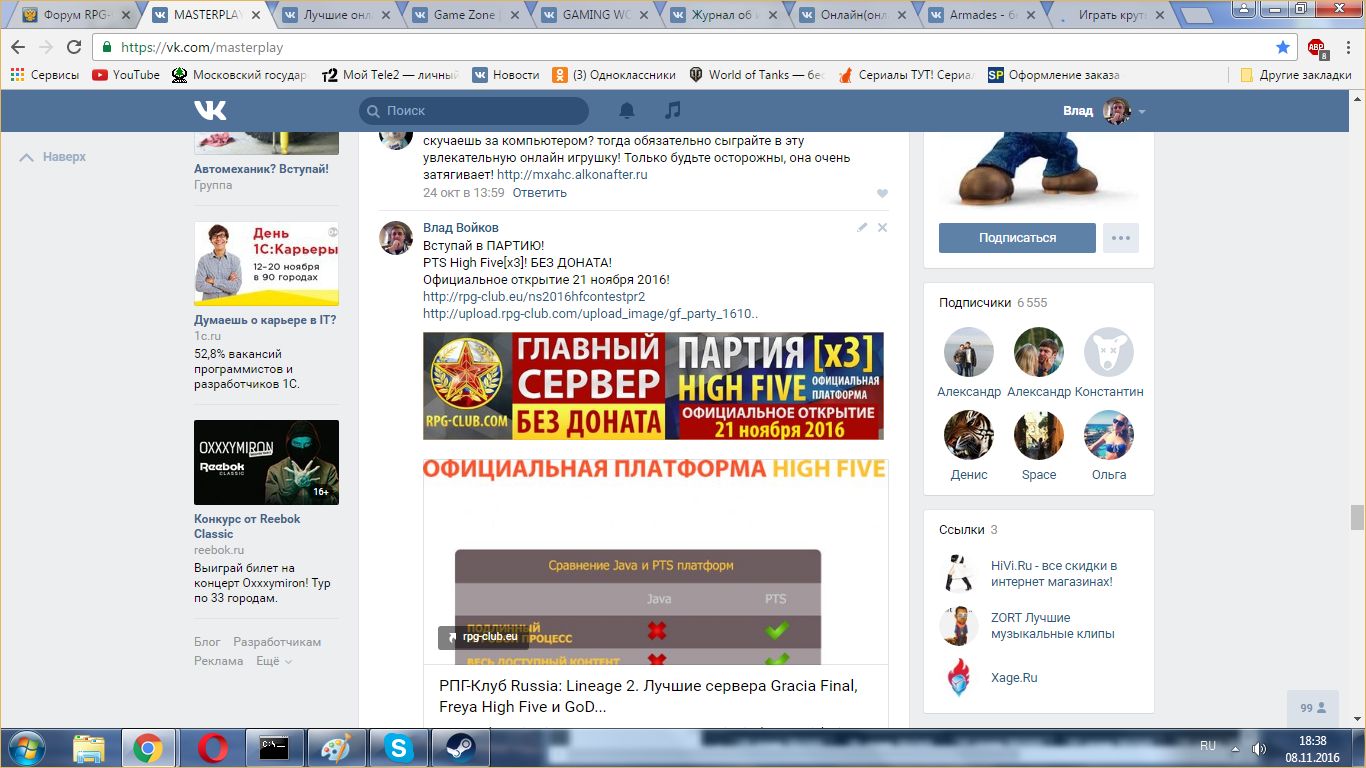Click Ответить under the comment
Image resolution: width=1366 pixels, height=768 pixels.
pos(540,192)
